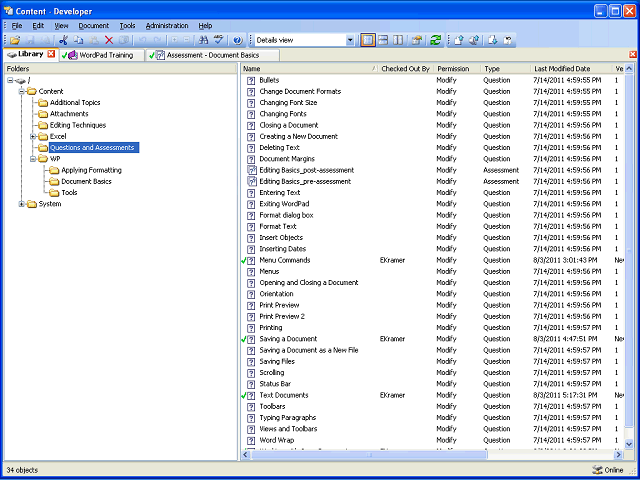Click the Check Out down-arrow icon

(493, 40)
